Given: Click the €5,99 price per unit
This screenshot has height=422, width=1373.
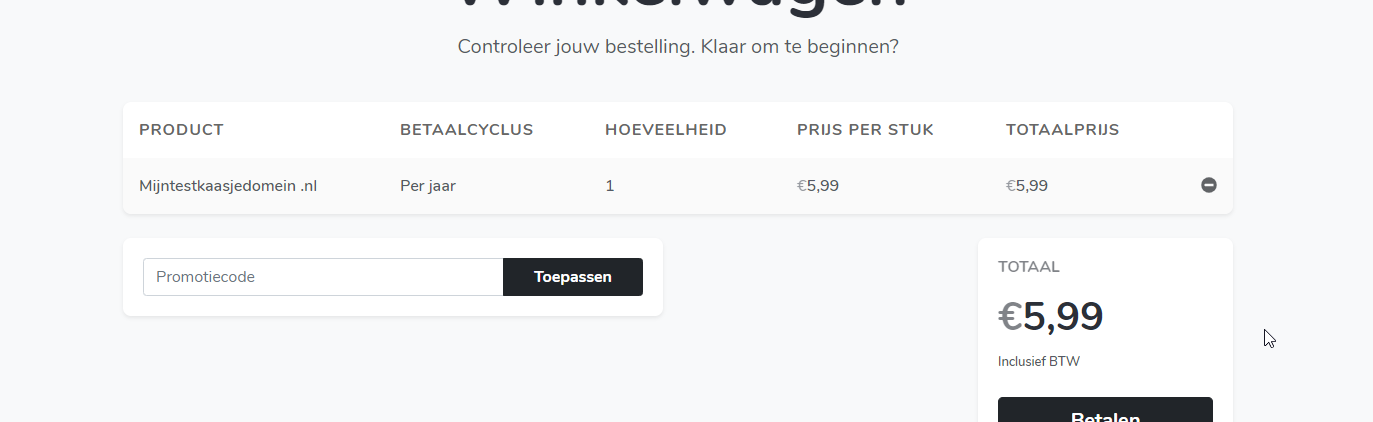Looking at the screenshot, I should [x=818, y=185].
